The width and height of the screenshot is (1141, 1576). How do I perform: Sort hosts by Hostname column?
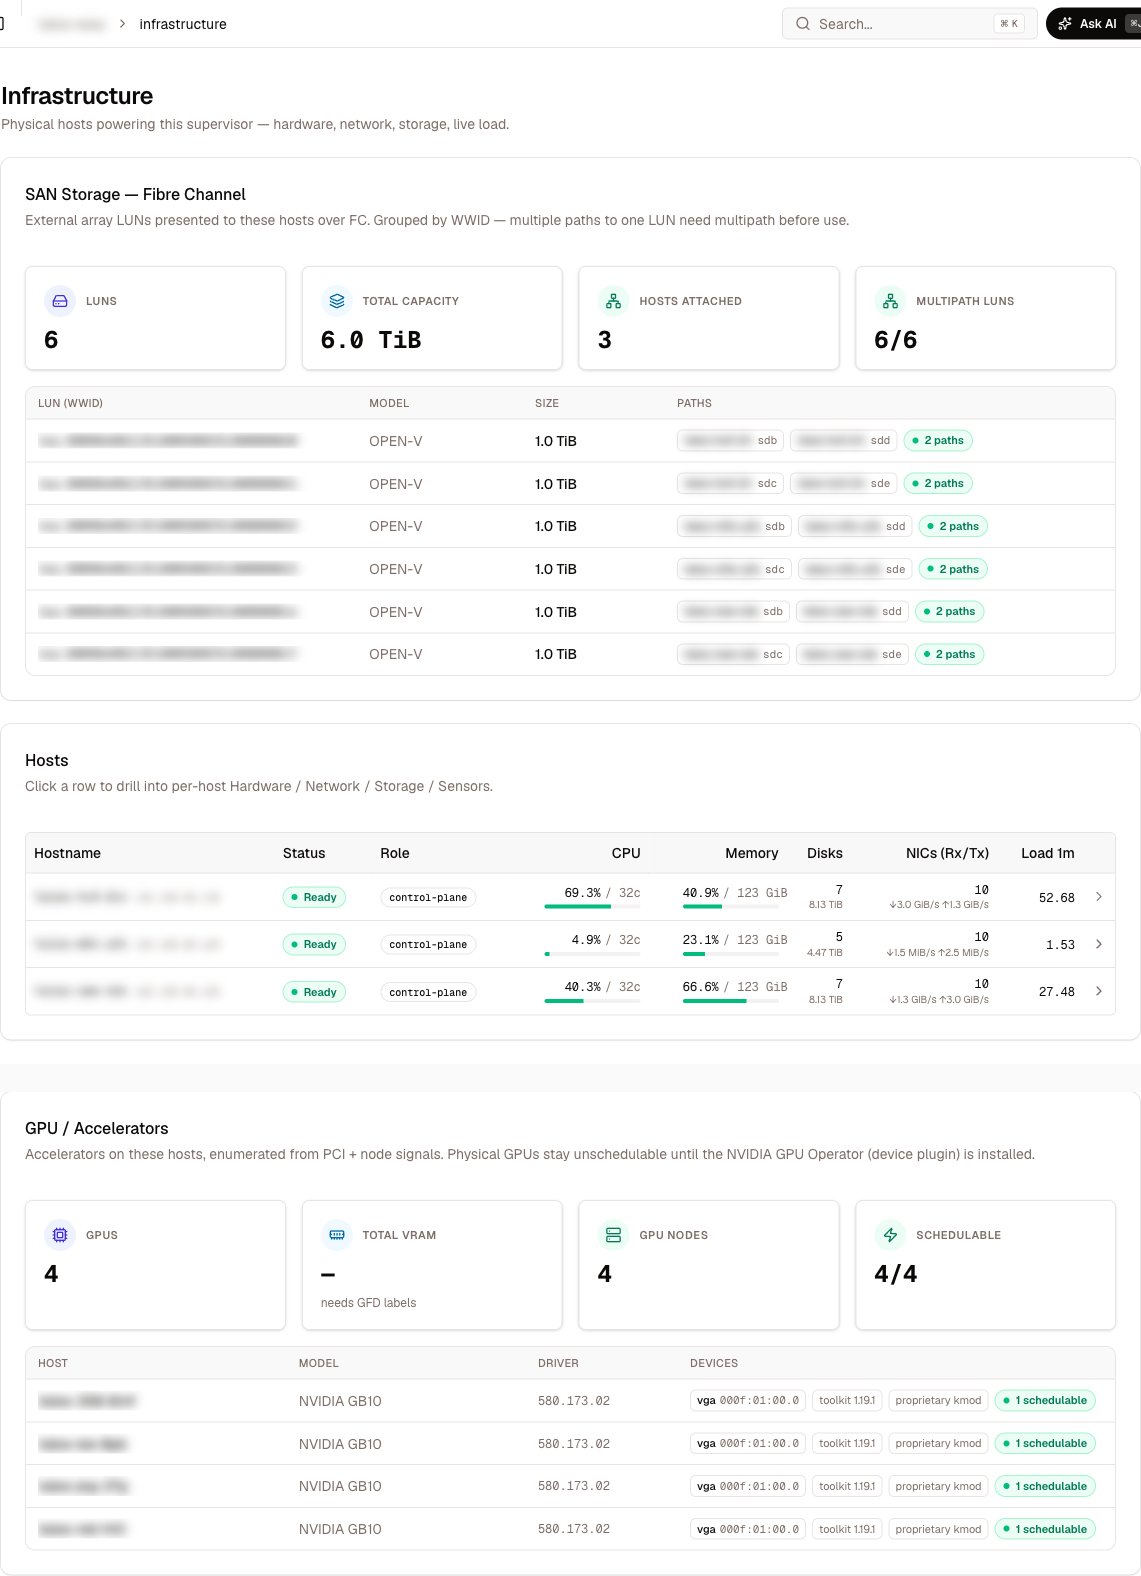point(67,853)
